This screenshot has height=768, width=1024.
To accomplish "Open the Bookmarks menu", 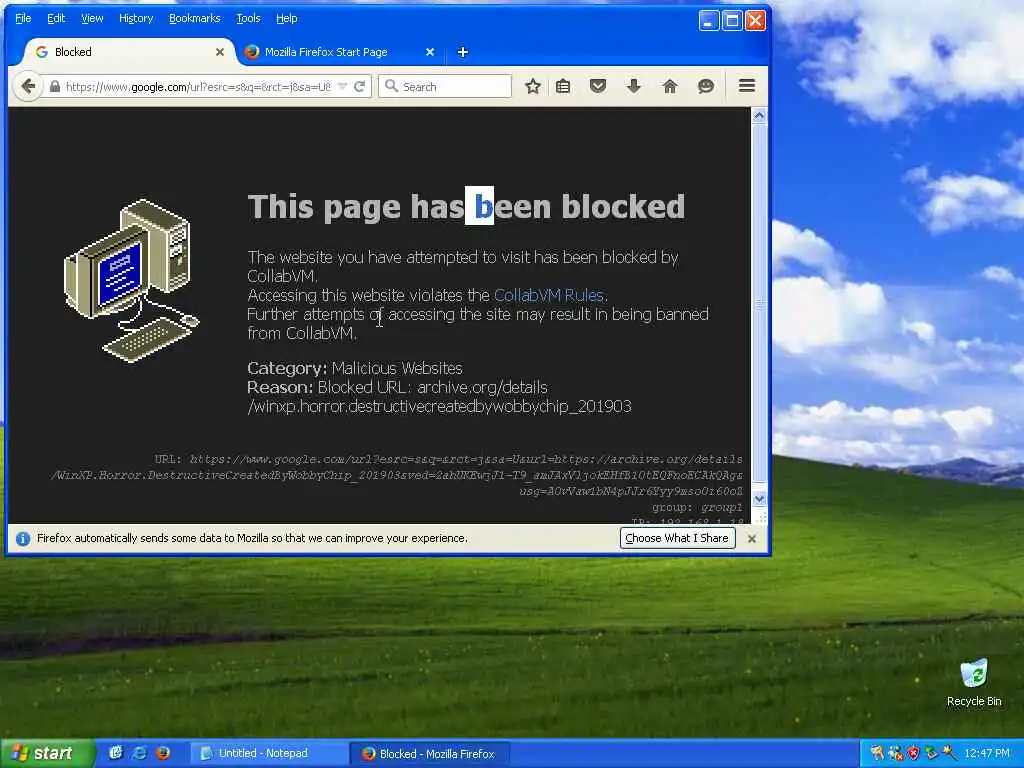I will 195,18.
